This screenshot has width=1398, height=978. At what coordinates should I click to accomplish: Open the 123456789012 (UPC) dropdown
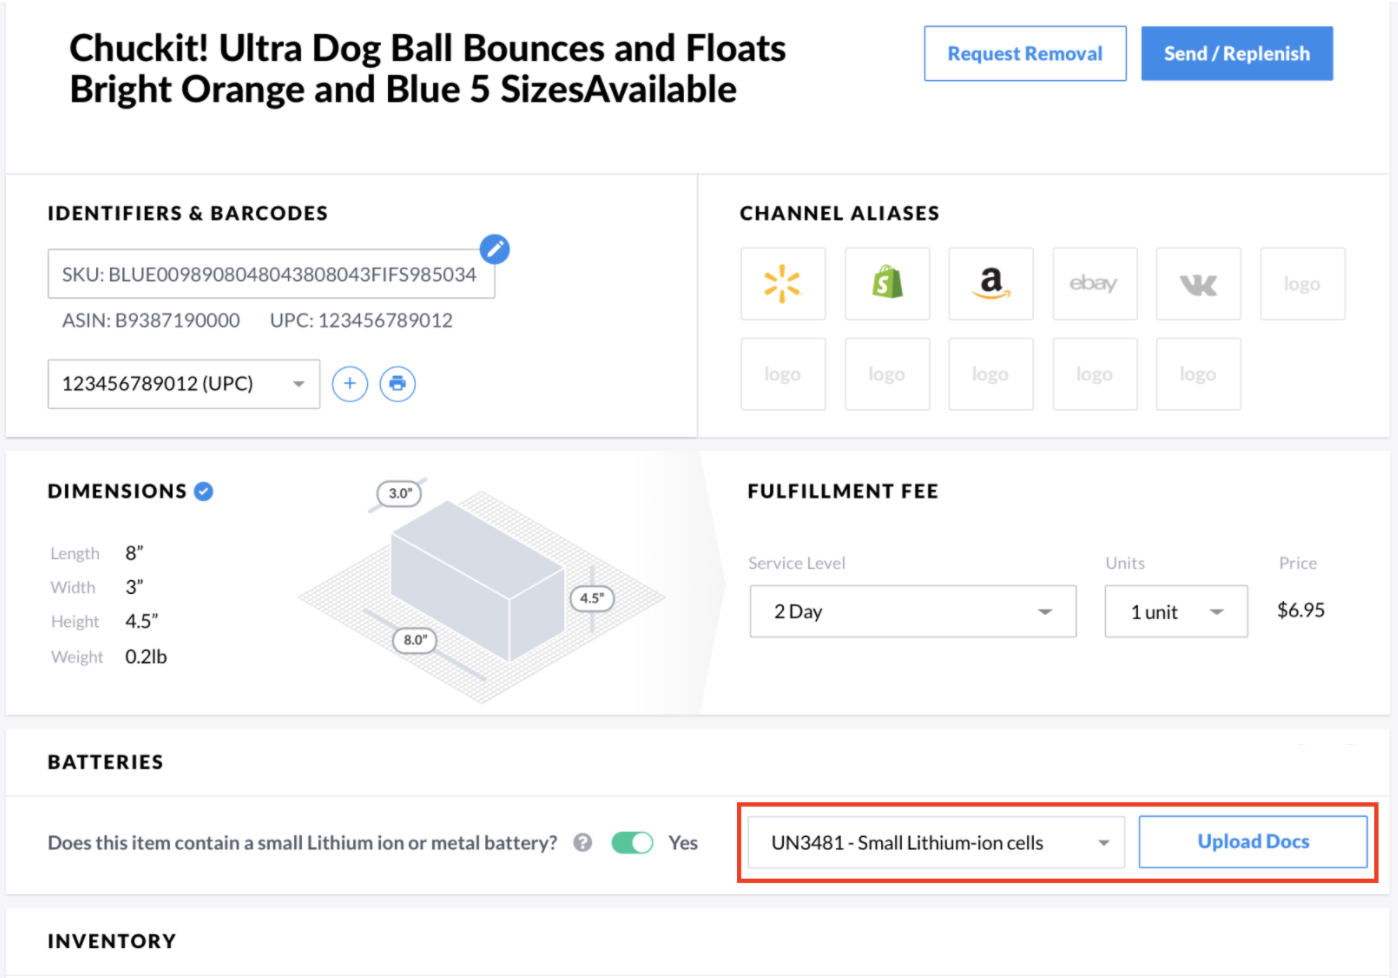click(x=184, y=384)
